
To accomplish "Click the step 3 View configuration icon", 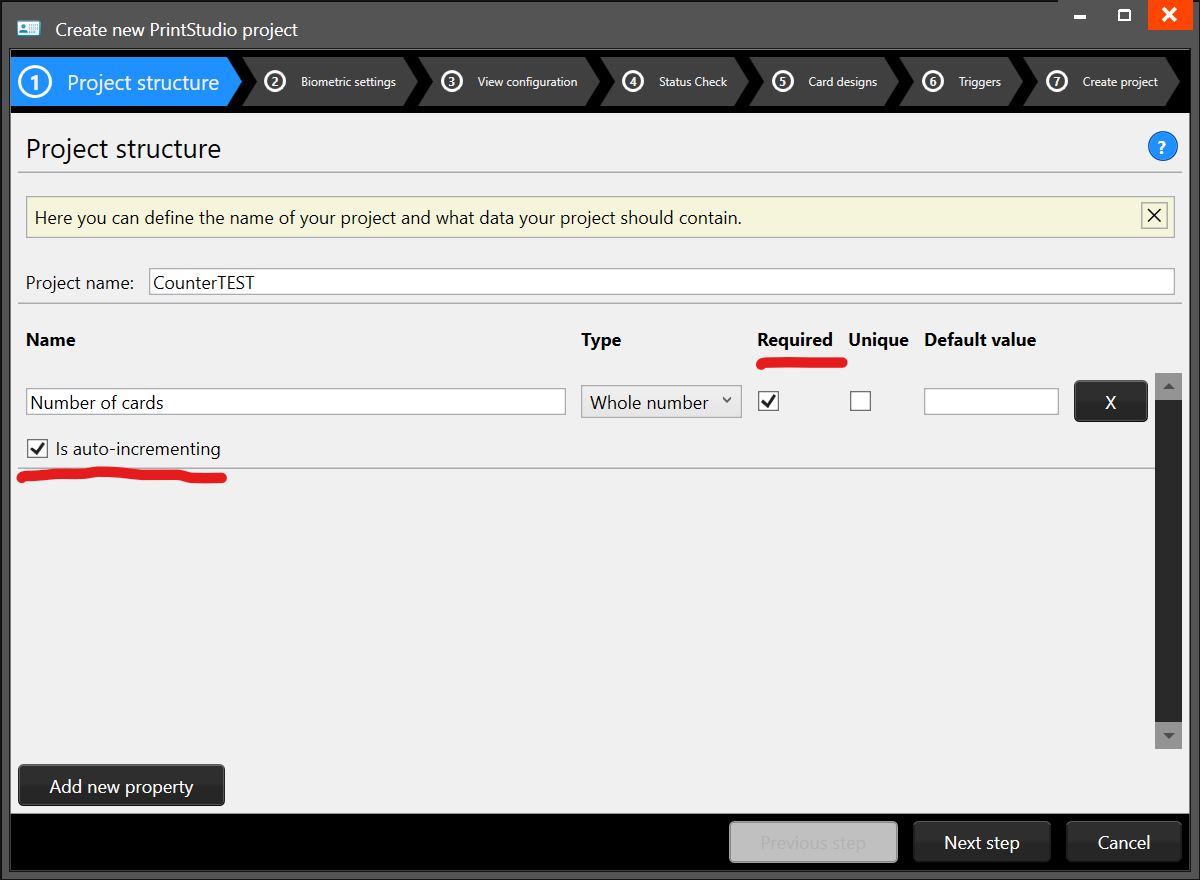I will click(x=453, y=81).
